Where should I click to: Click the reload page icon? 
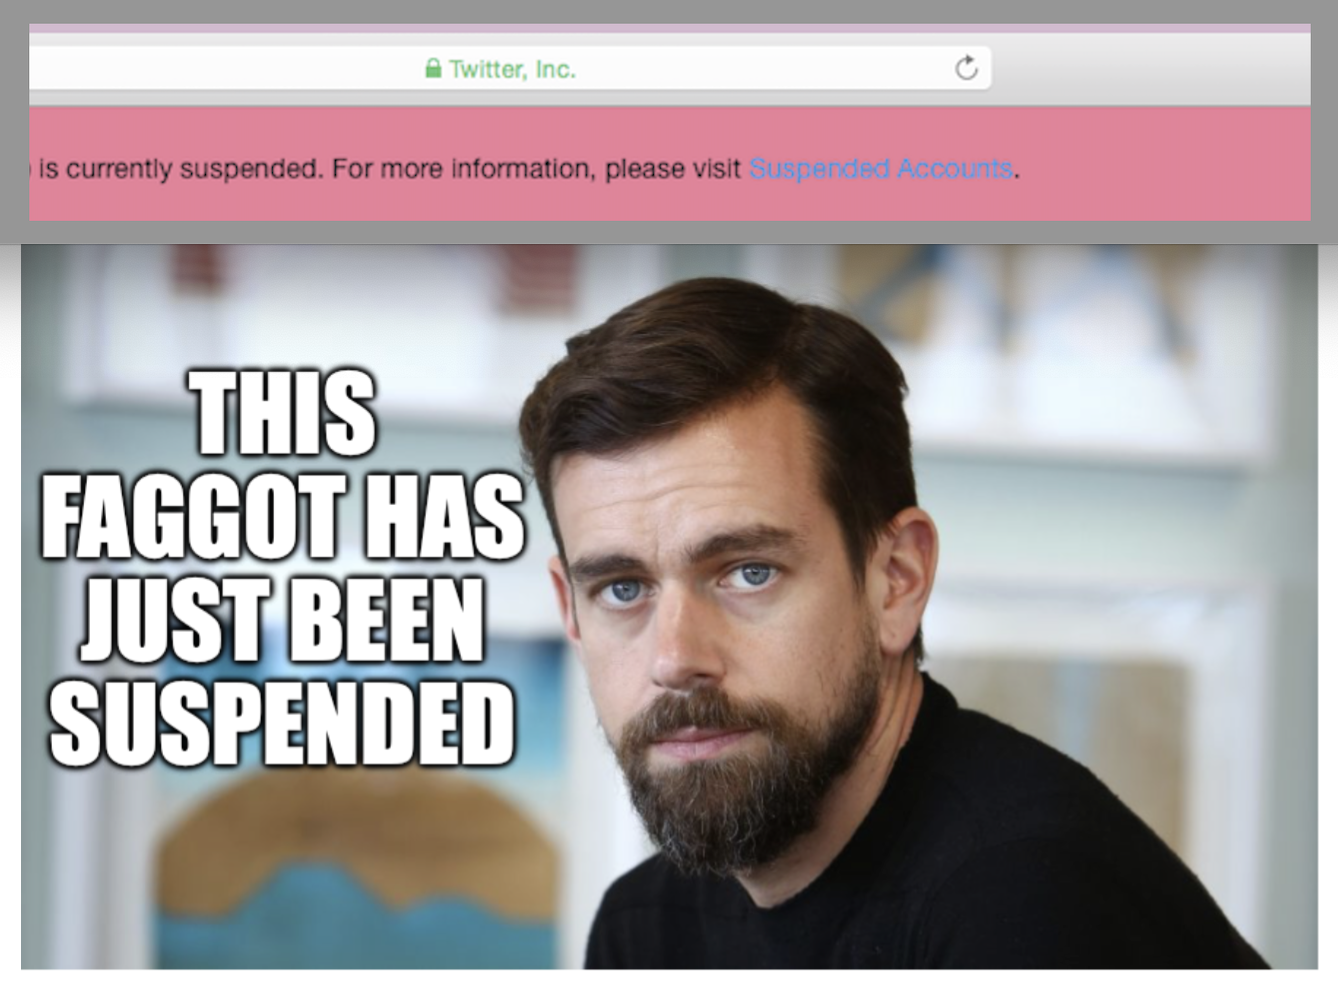coord(966,68)
